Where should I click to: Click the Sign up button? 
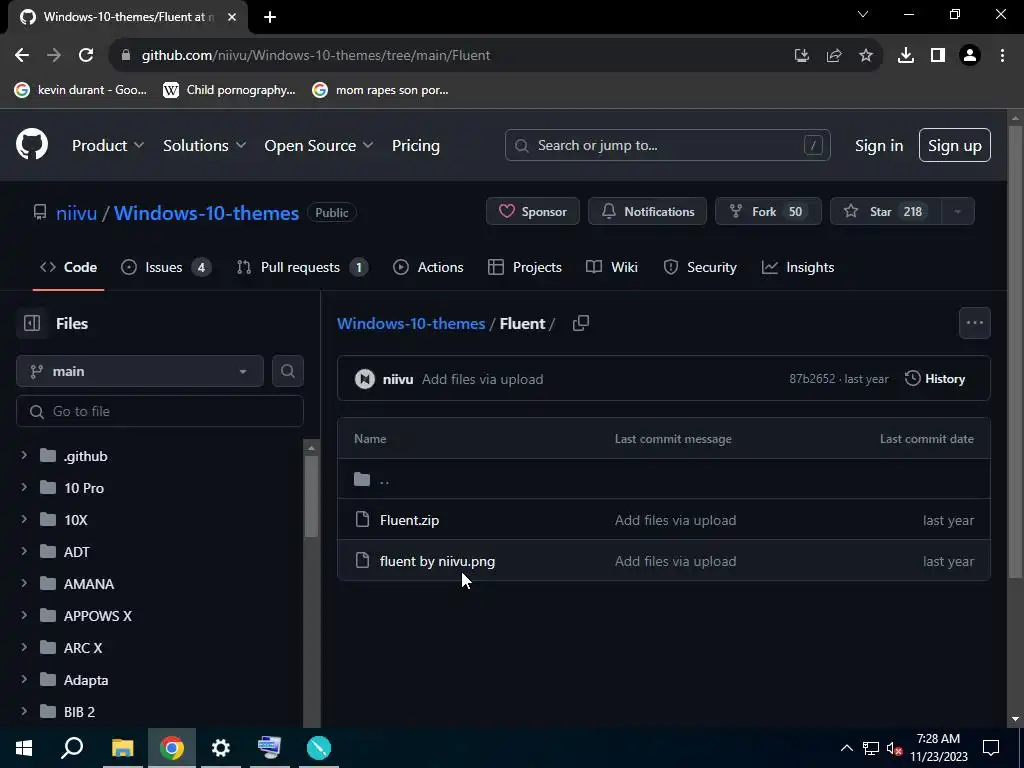[x=954, y=145]
